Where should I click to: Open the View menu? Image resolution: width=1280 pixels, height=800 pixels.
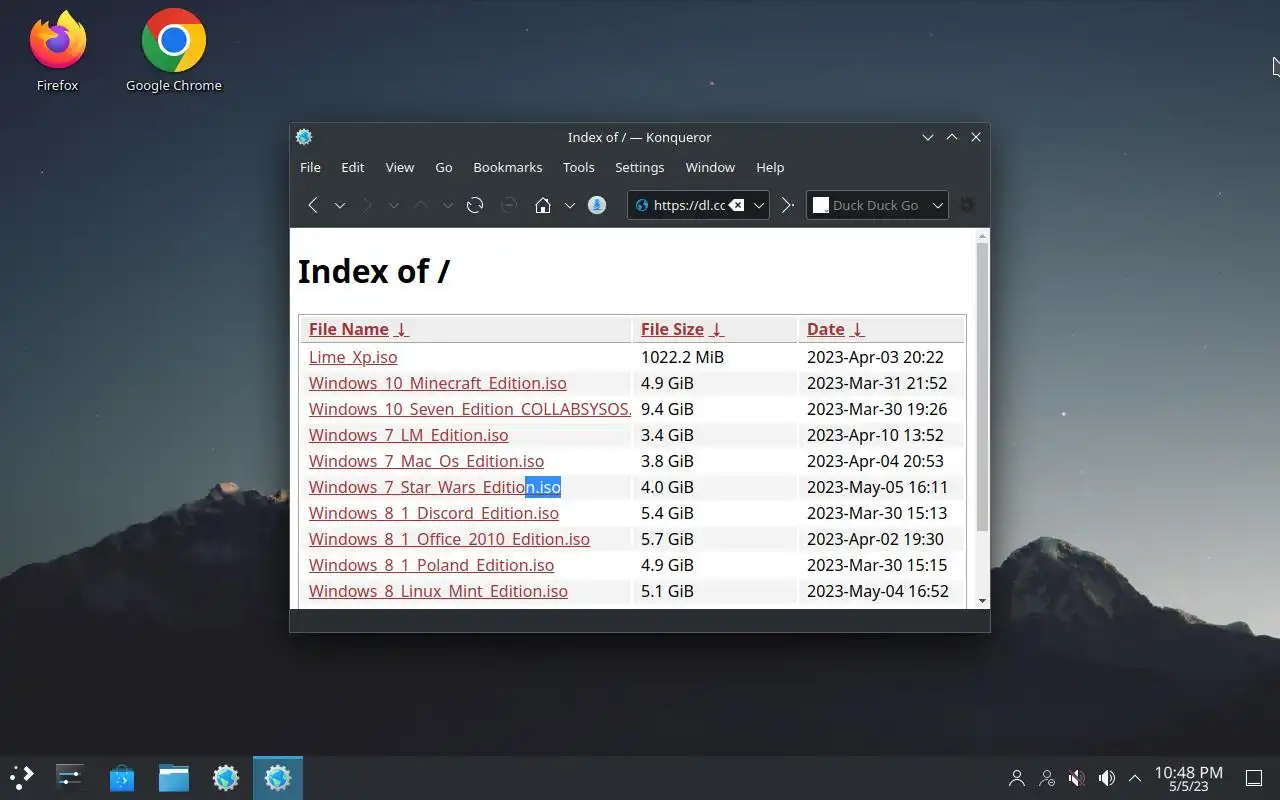(x=399, y=167)
